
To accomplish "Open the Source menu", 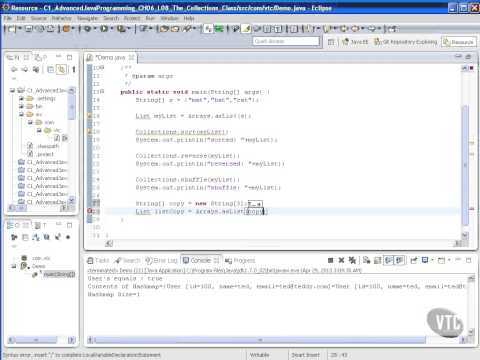I will [39, 18].
